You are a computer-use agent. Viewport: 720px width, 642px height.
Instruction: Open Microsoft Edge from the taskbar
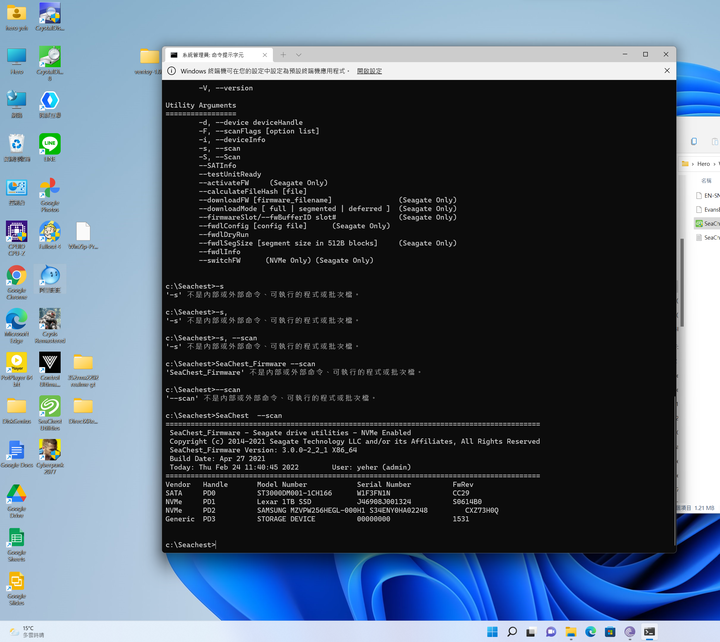pos(591,632)
